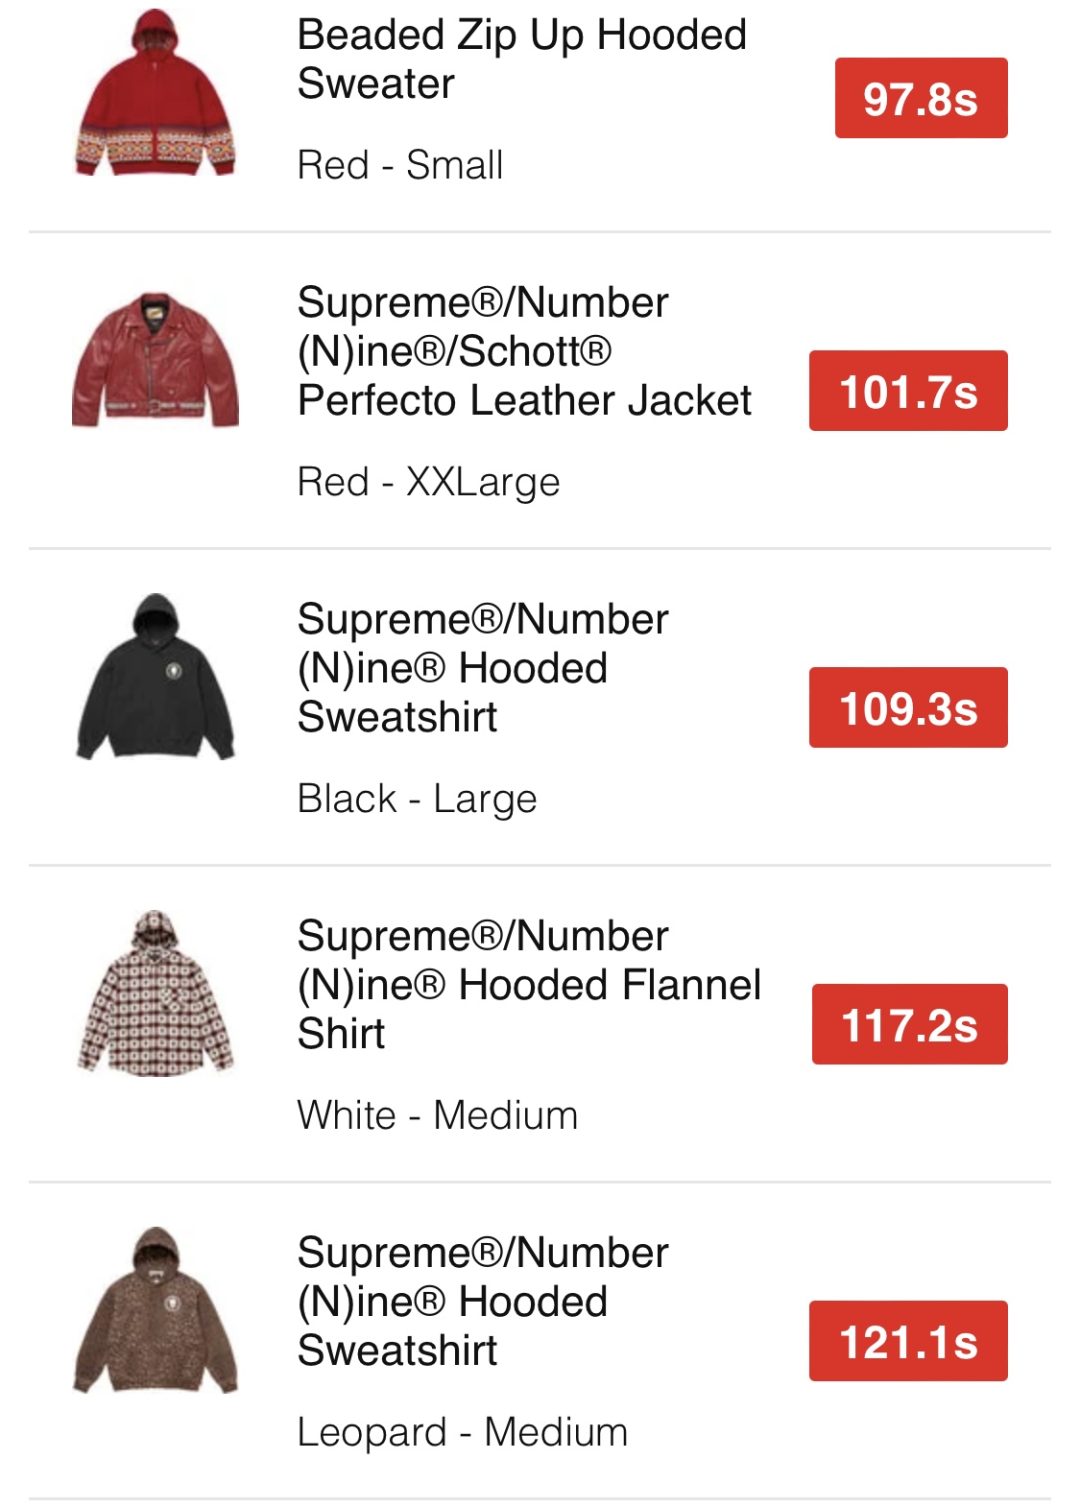Click the Hooded Flannel Shirt title
This screenshot has height=1507, width=1080.
click(x=528, y=984)
